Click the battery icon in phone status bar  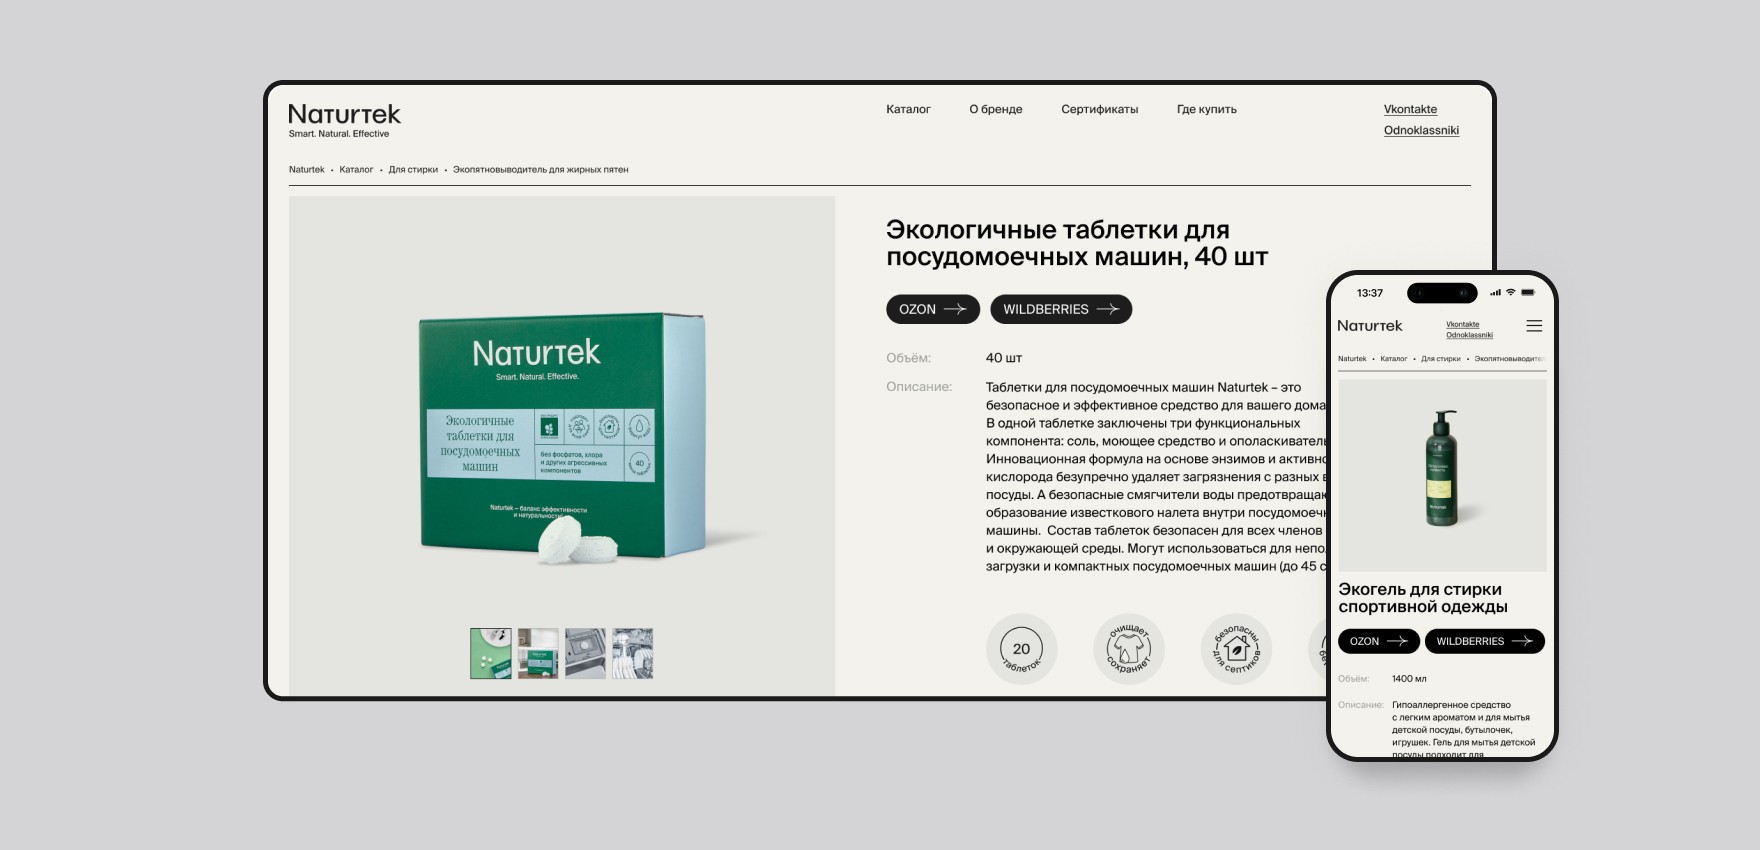click(1528, 293)
